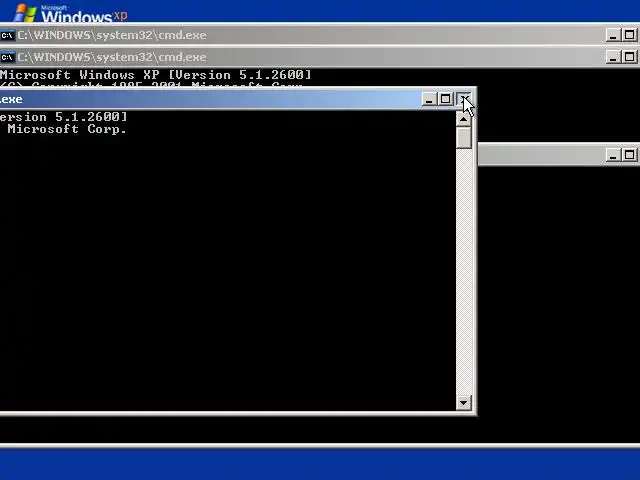The image size is (640, 480).
Task: Click the scrollbar track below the thumb
Action: pos(464,272)
